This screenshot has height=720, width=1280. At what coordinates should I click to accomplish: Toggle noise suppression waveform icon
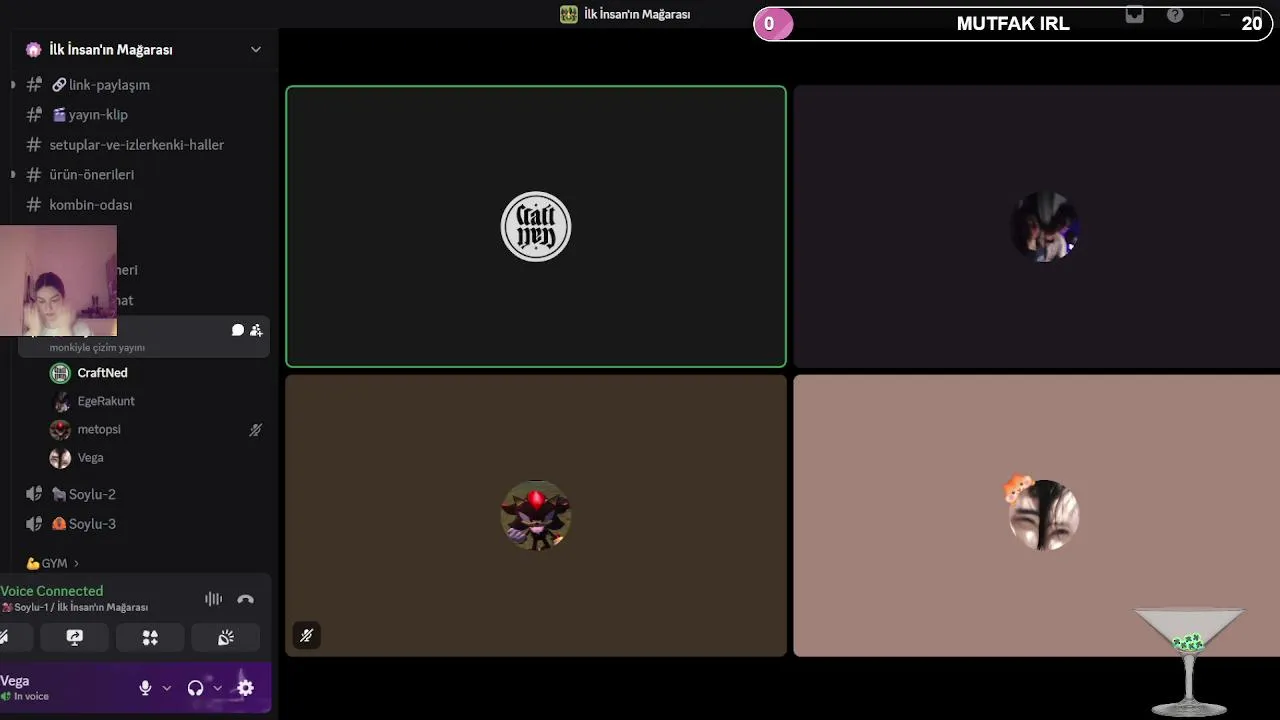[x=214, y=599]
